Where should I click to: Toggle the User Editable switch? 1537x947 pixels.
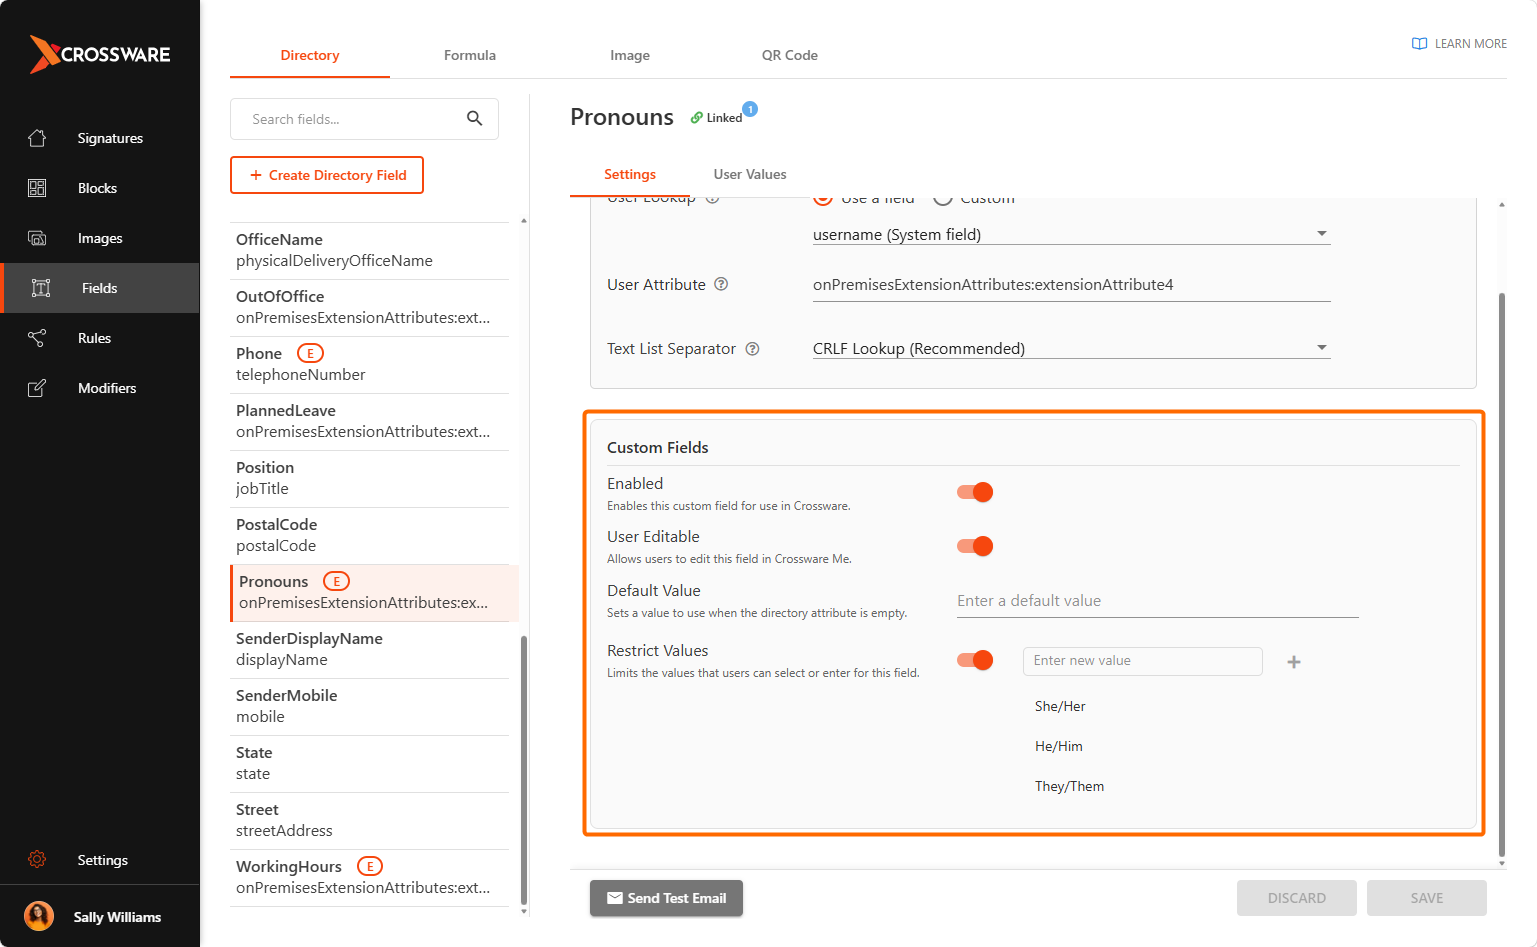(x=975, y=545)
